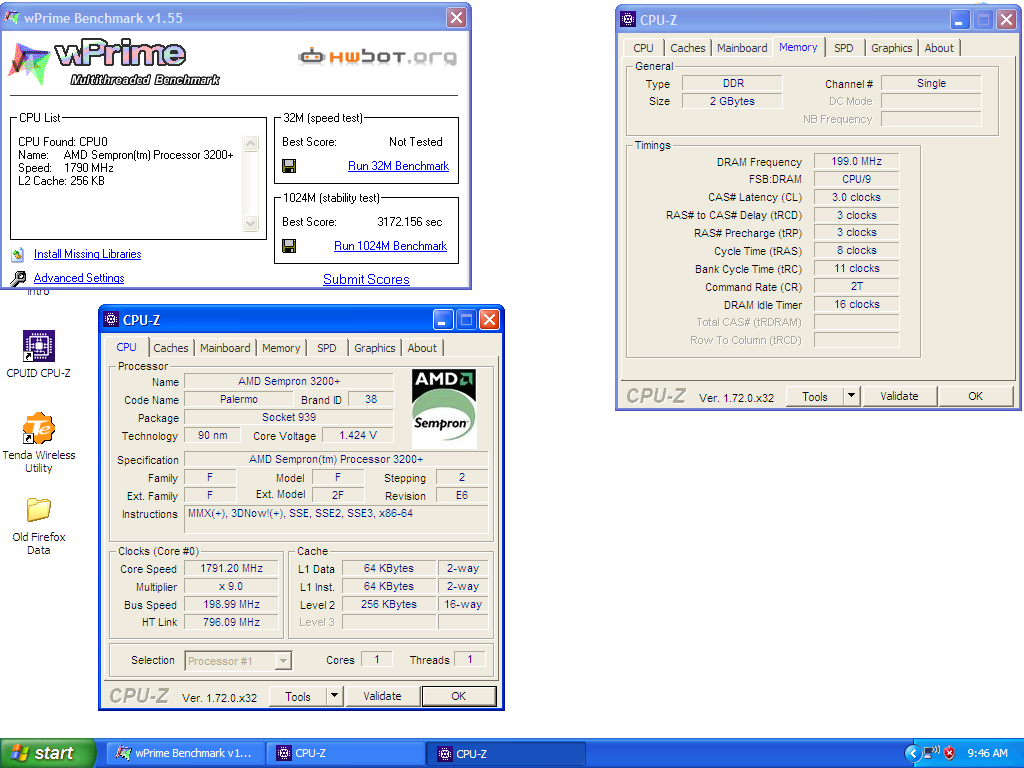Viewport: 1024px width, 768px height.
Task: Switch to Graphics tab in lower CPU-Z window
Action: tap(374, 348)
